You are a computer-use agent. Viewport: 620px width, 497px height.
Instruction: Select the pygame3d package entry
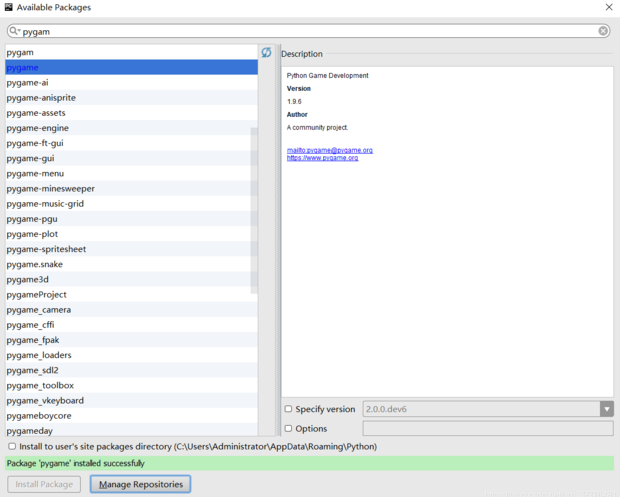27,279
